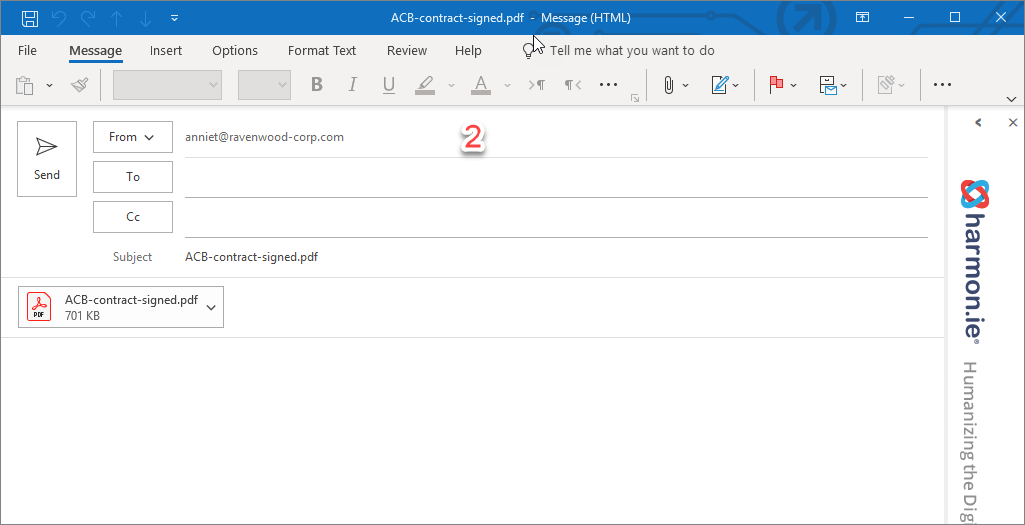This screenshot has height=525, width=1025.
Task: Click the Follow Up red flag icon
Action: [x=776, y=85]
